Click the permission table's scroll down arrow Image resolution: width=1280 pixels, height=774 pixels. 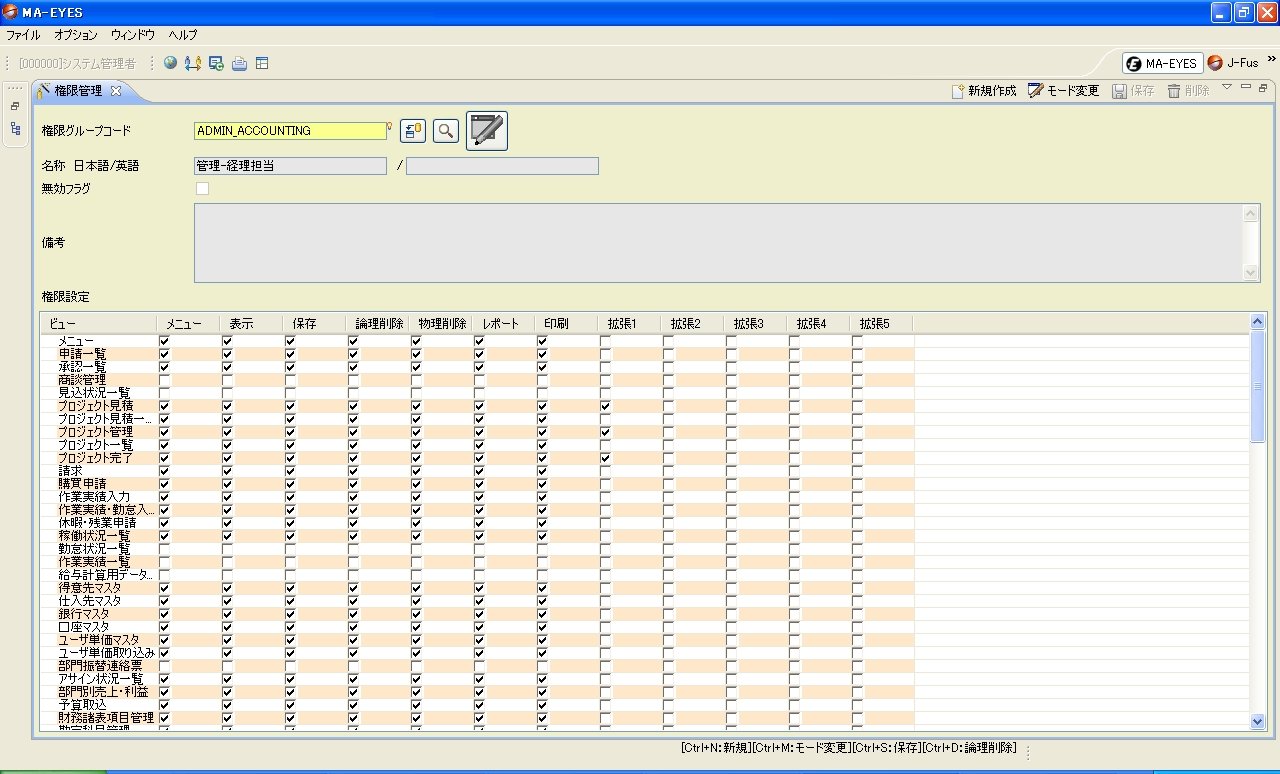pos(1258,721)
